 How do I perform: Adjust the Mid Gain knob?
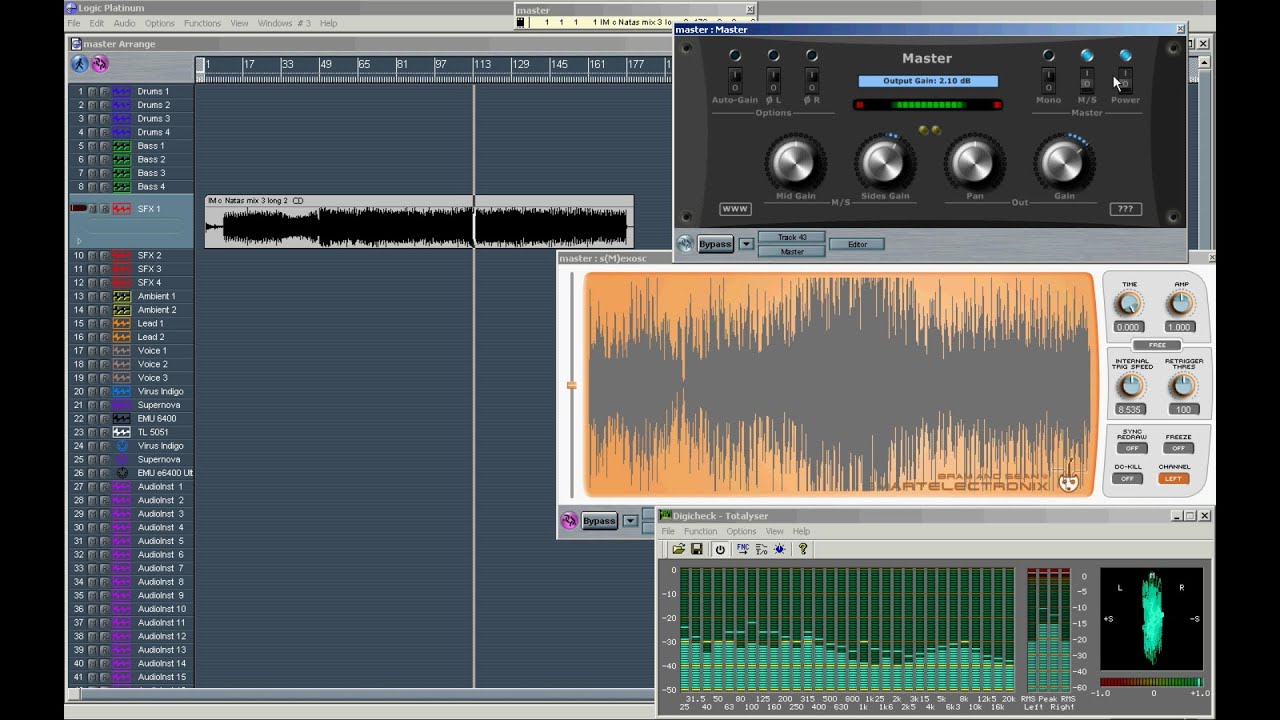(x=795, y=161)
